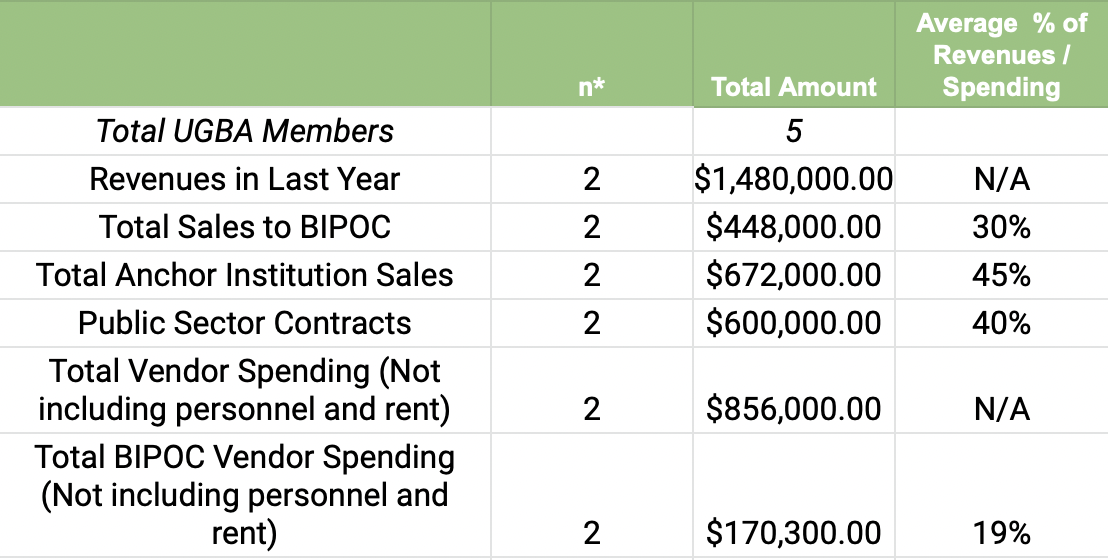Select the Total Amount header cell
The height and width of the screenshot is (560, 1108).
point(794,54)
